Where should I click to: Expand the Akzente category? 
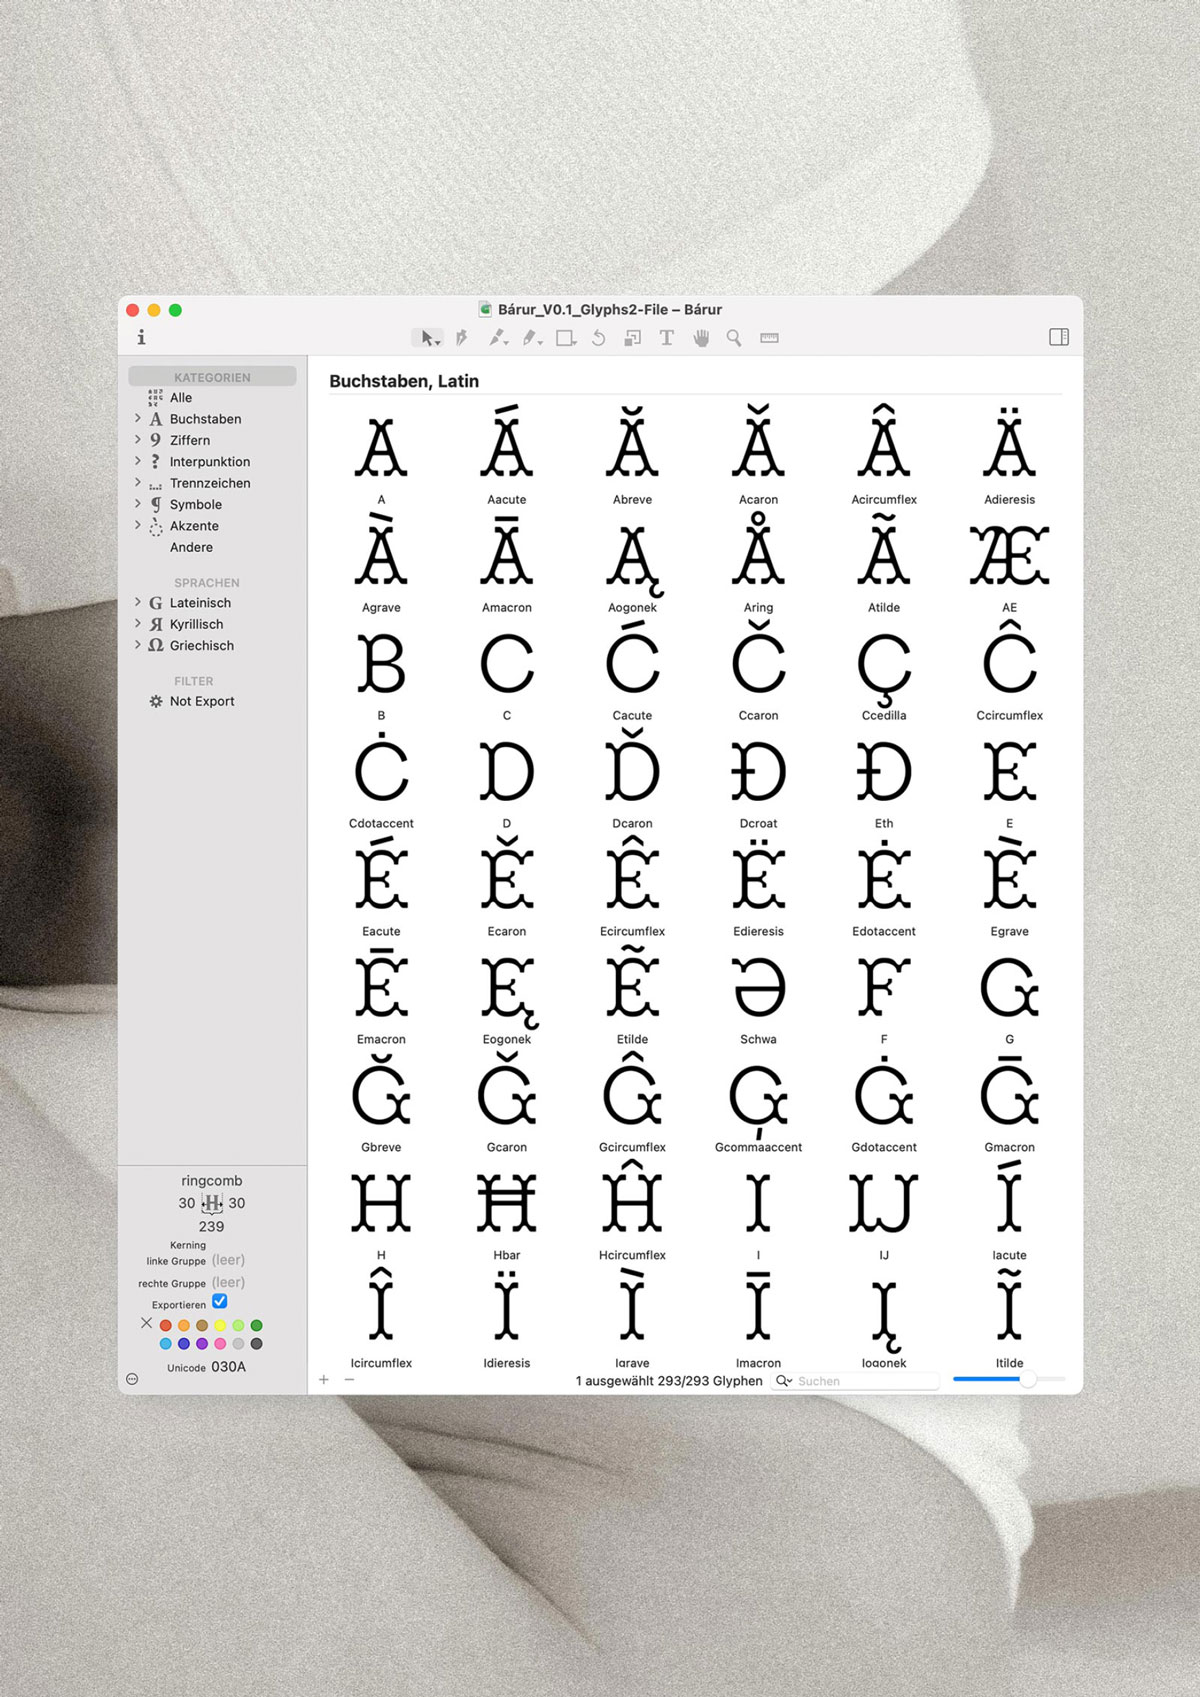point(138,525)
